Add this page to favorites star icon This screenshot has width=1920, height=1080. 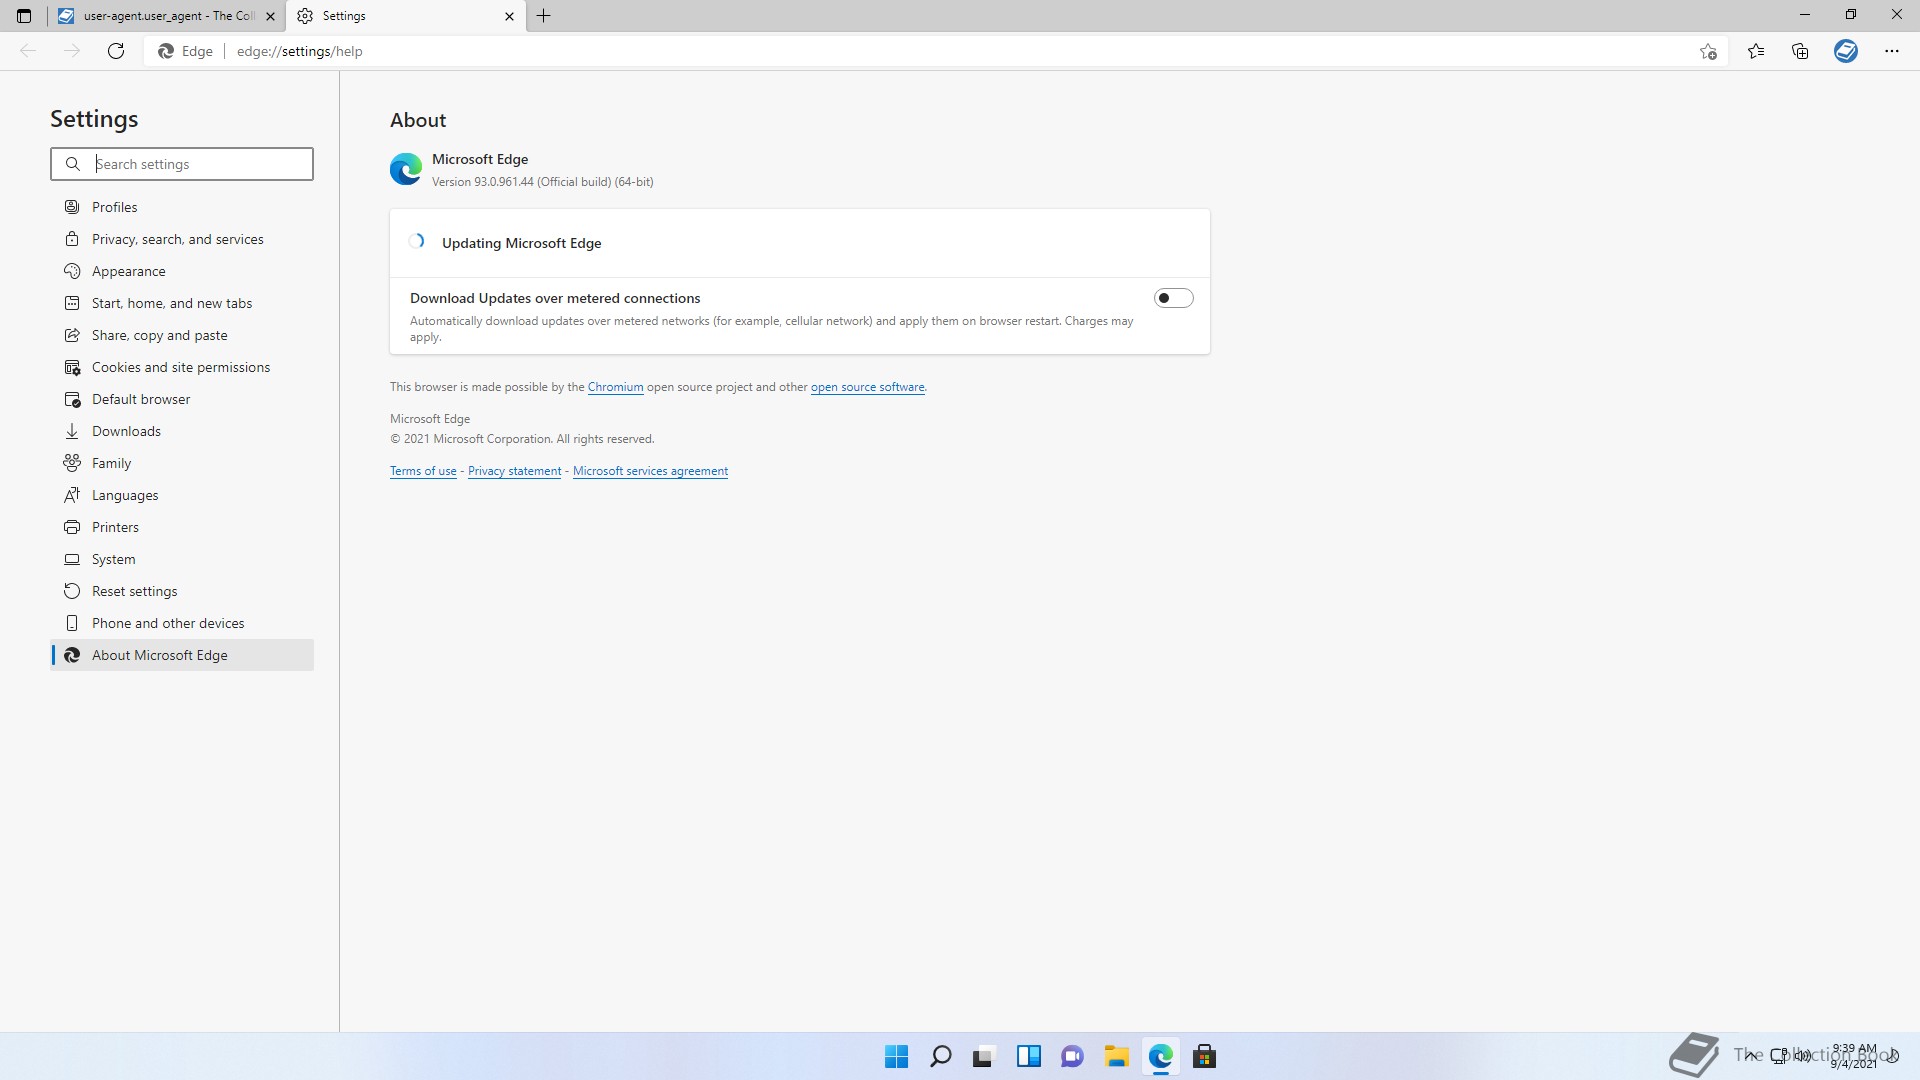coord(1708,51)
